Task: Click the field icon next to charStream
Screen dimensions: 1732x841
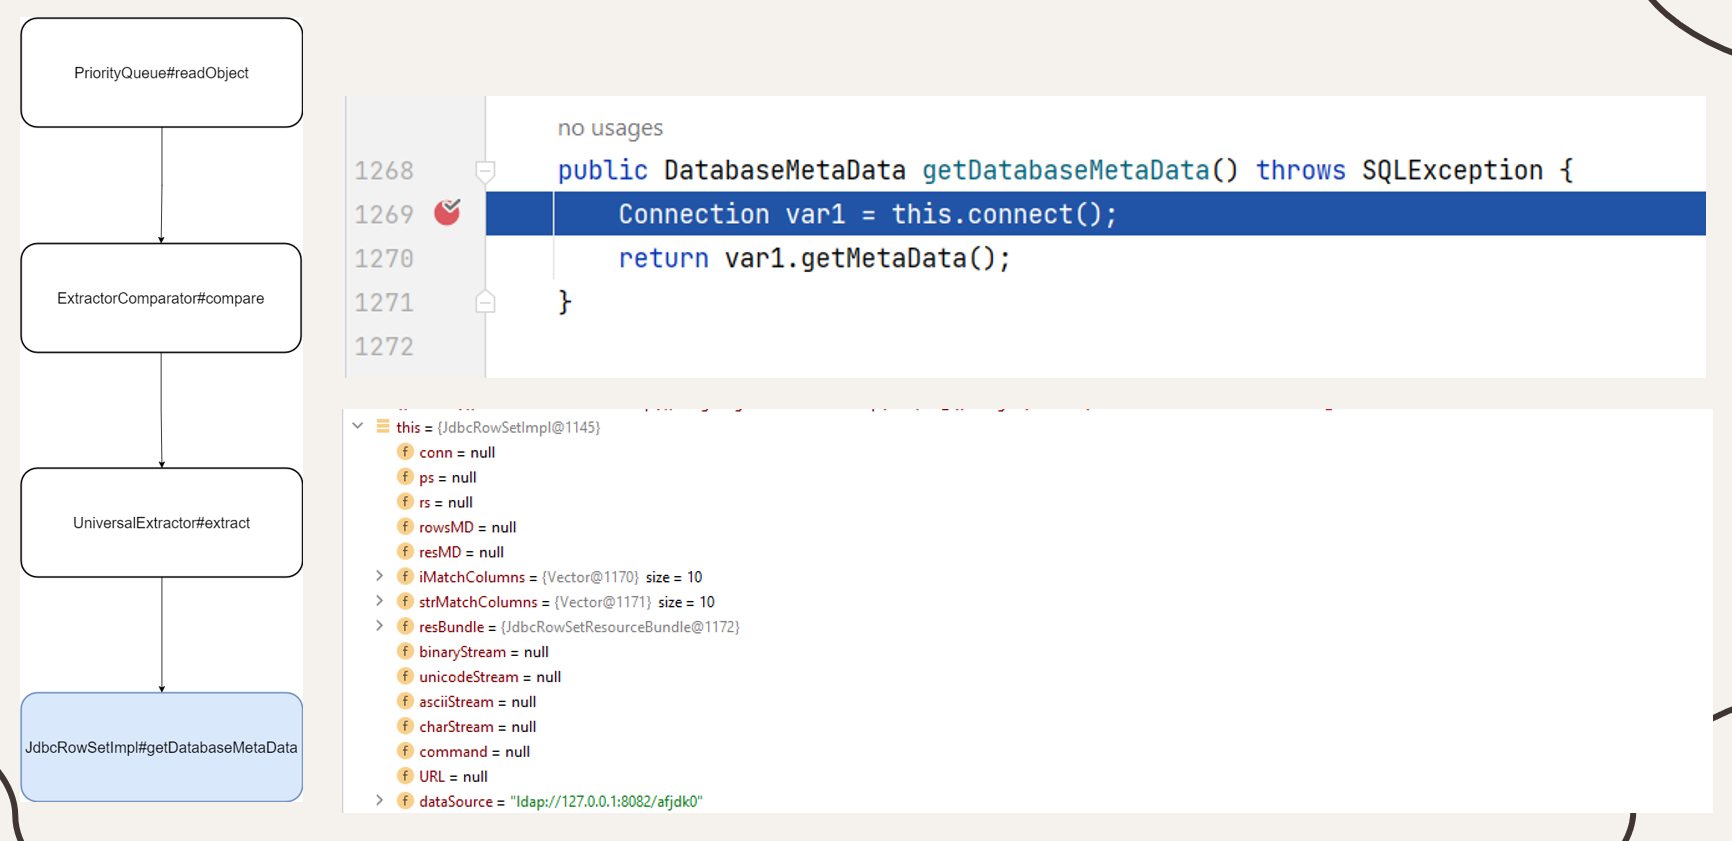Action: point(405,727)
